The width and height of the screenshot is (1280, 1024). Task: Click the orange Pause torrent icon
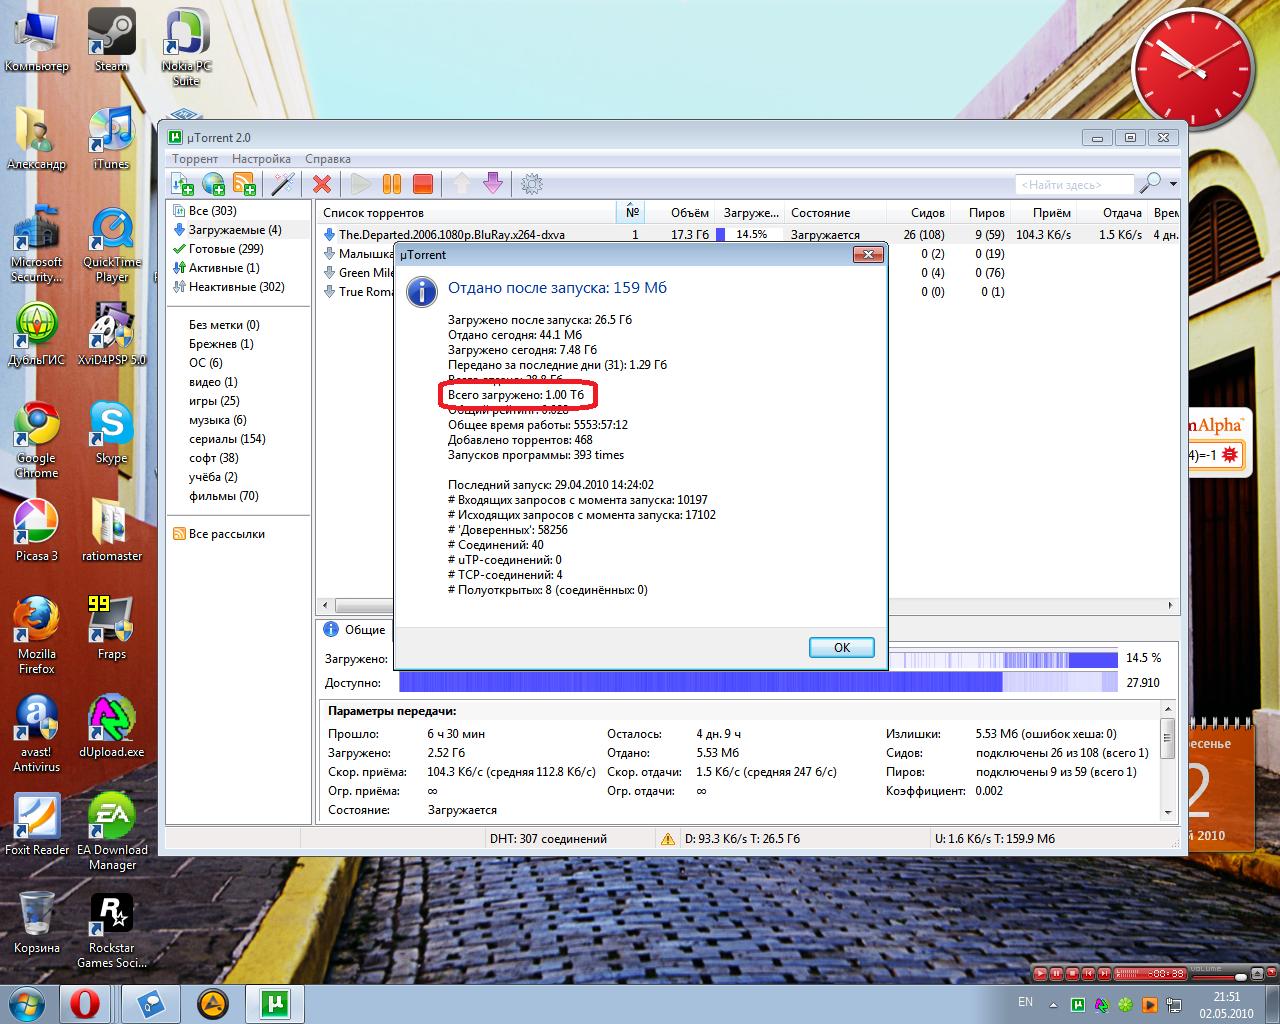click(392, 183)
